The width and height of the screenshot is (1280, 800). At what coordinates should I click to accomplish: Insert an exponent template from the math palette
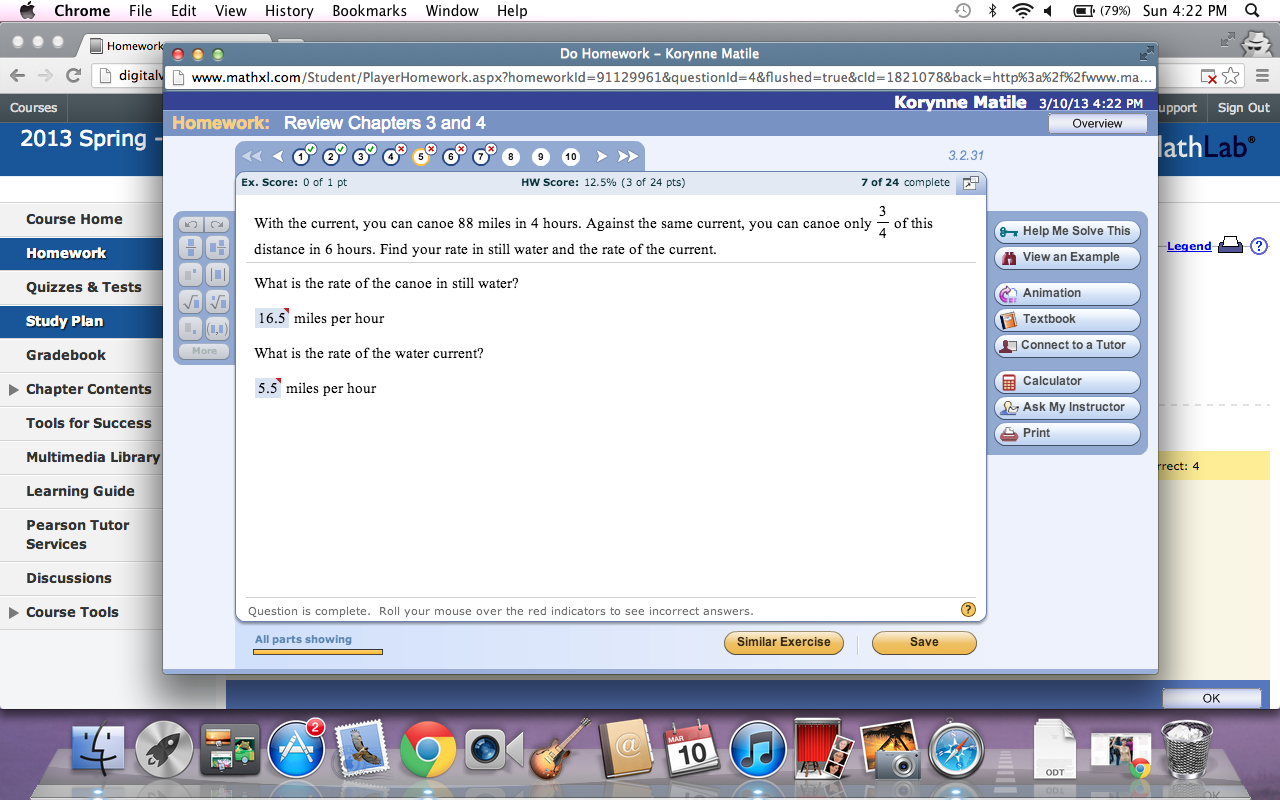(191, 275)
